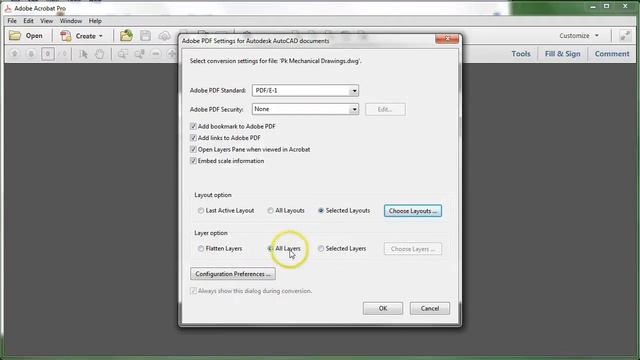
Task: Click the zoom out minus icon
Action: coord(156,54)
